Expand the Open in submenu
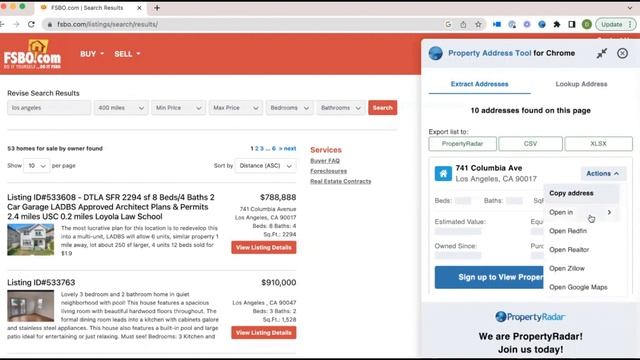This screenshot has width=640, height=360. click(581, 212)
